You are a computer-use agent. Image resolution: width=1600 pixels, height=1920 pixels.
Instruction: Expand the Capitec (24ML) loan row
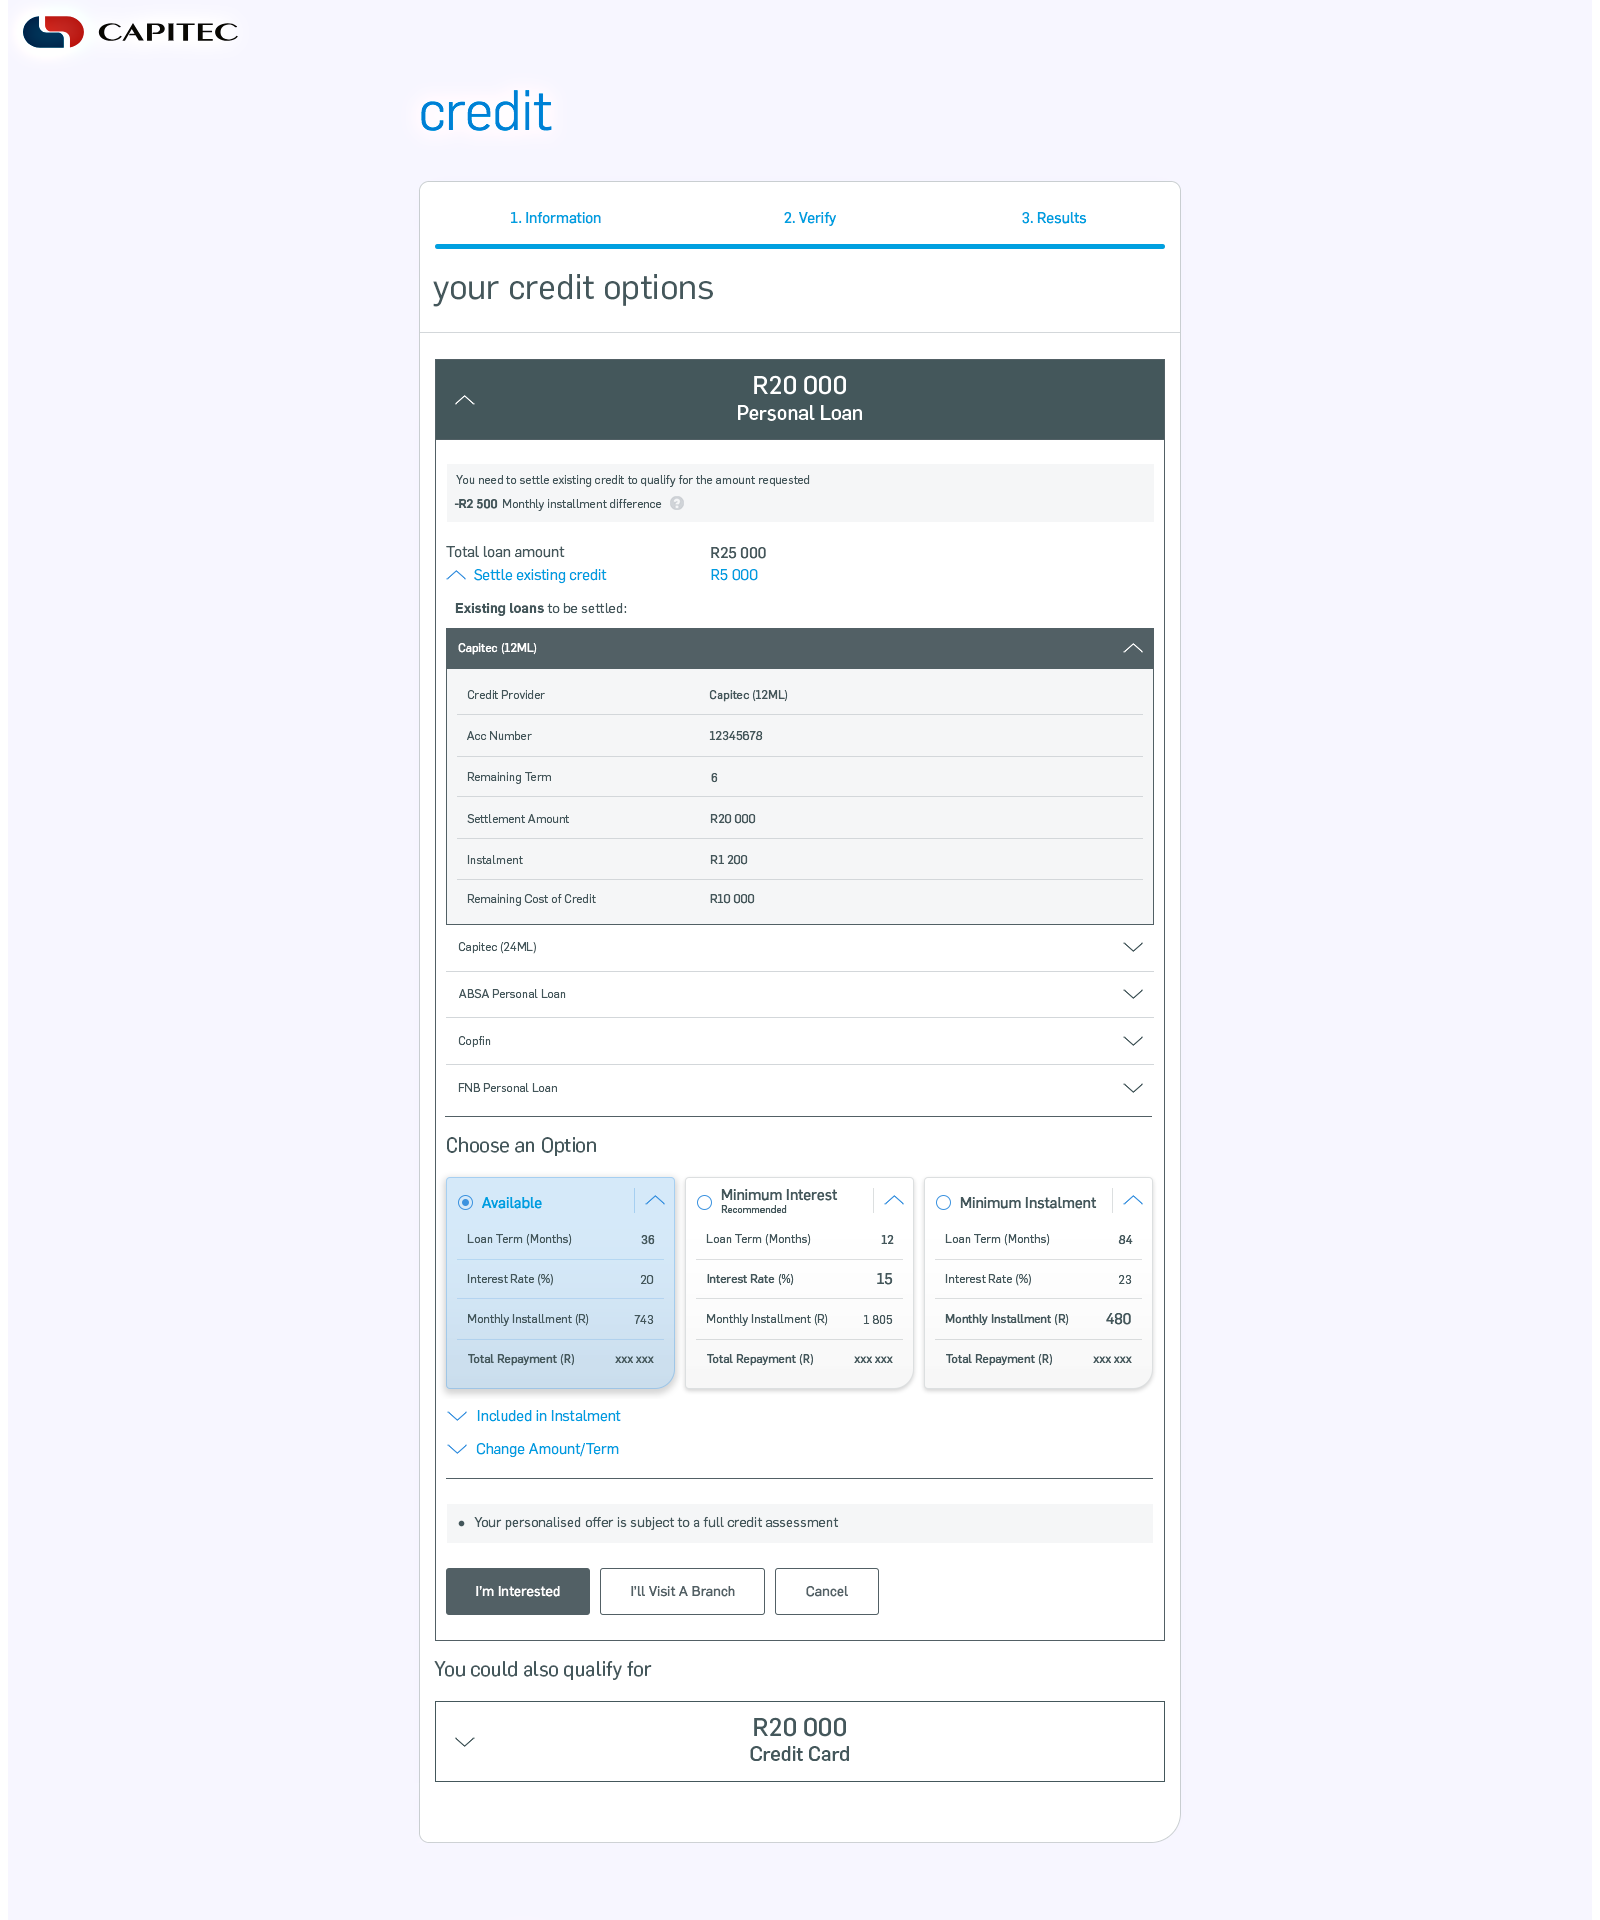click(x=1133, y=947)
